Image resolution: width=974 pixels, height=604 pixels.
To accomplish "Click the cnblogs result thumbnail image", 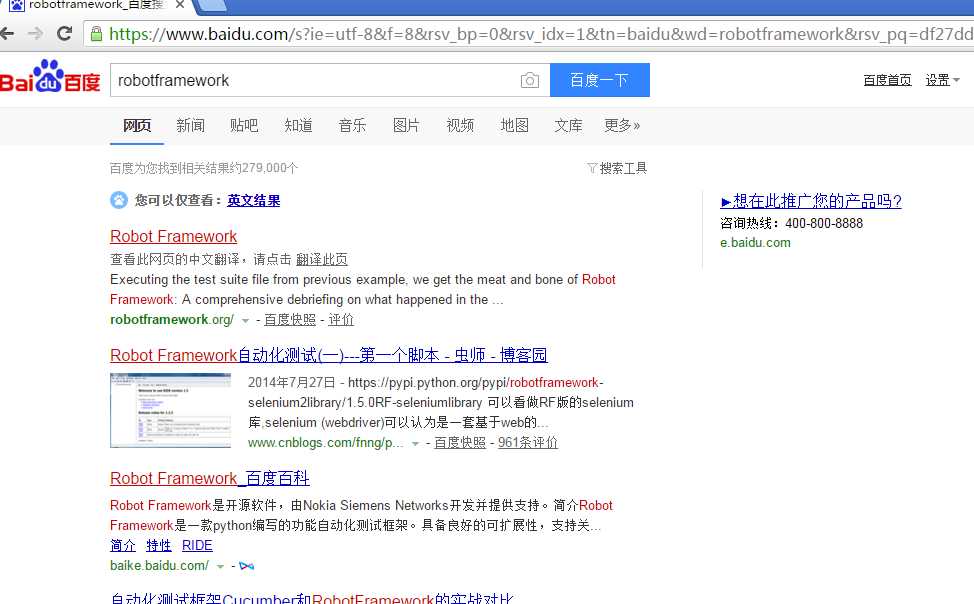I will [170, 410].
